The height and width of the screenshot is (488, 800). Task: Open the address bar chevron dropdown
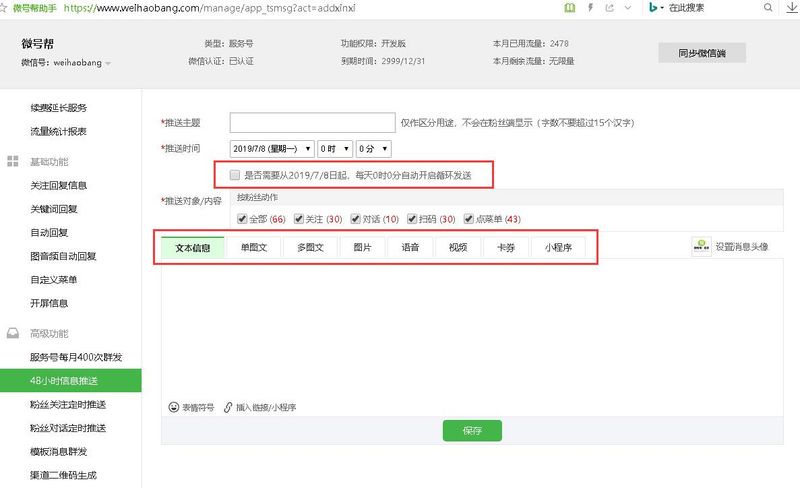pyautogui.click(x=628, y=8)
